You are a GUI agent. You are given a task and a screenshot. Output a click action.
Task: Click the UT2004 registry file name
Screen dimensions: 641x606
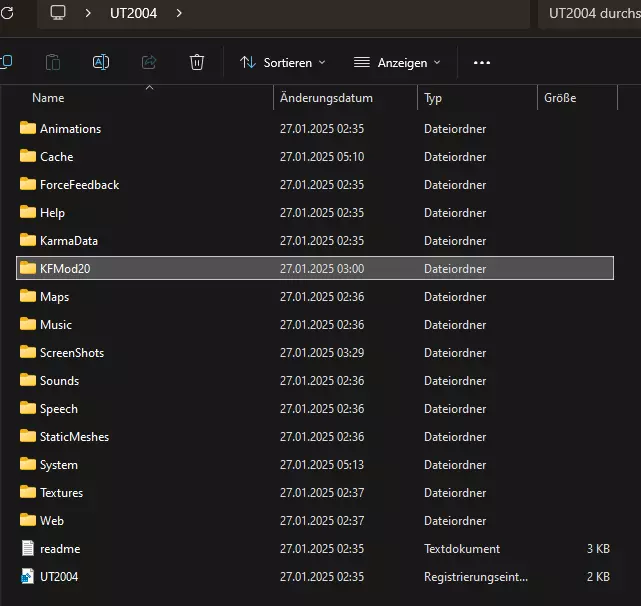pyautogui.click(x=59, y=577)
